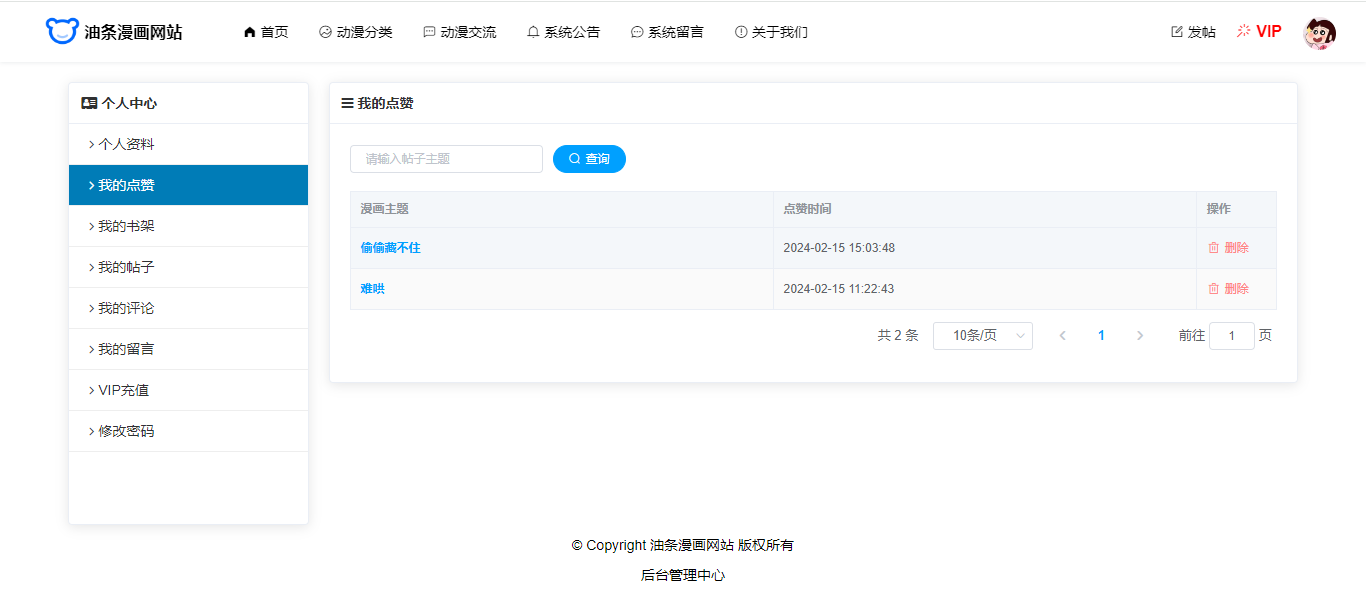Viewport: 1366px width, 609px height.
Task: Open the 首页 home menu item
Action: tap(266, 32)
